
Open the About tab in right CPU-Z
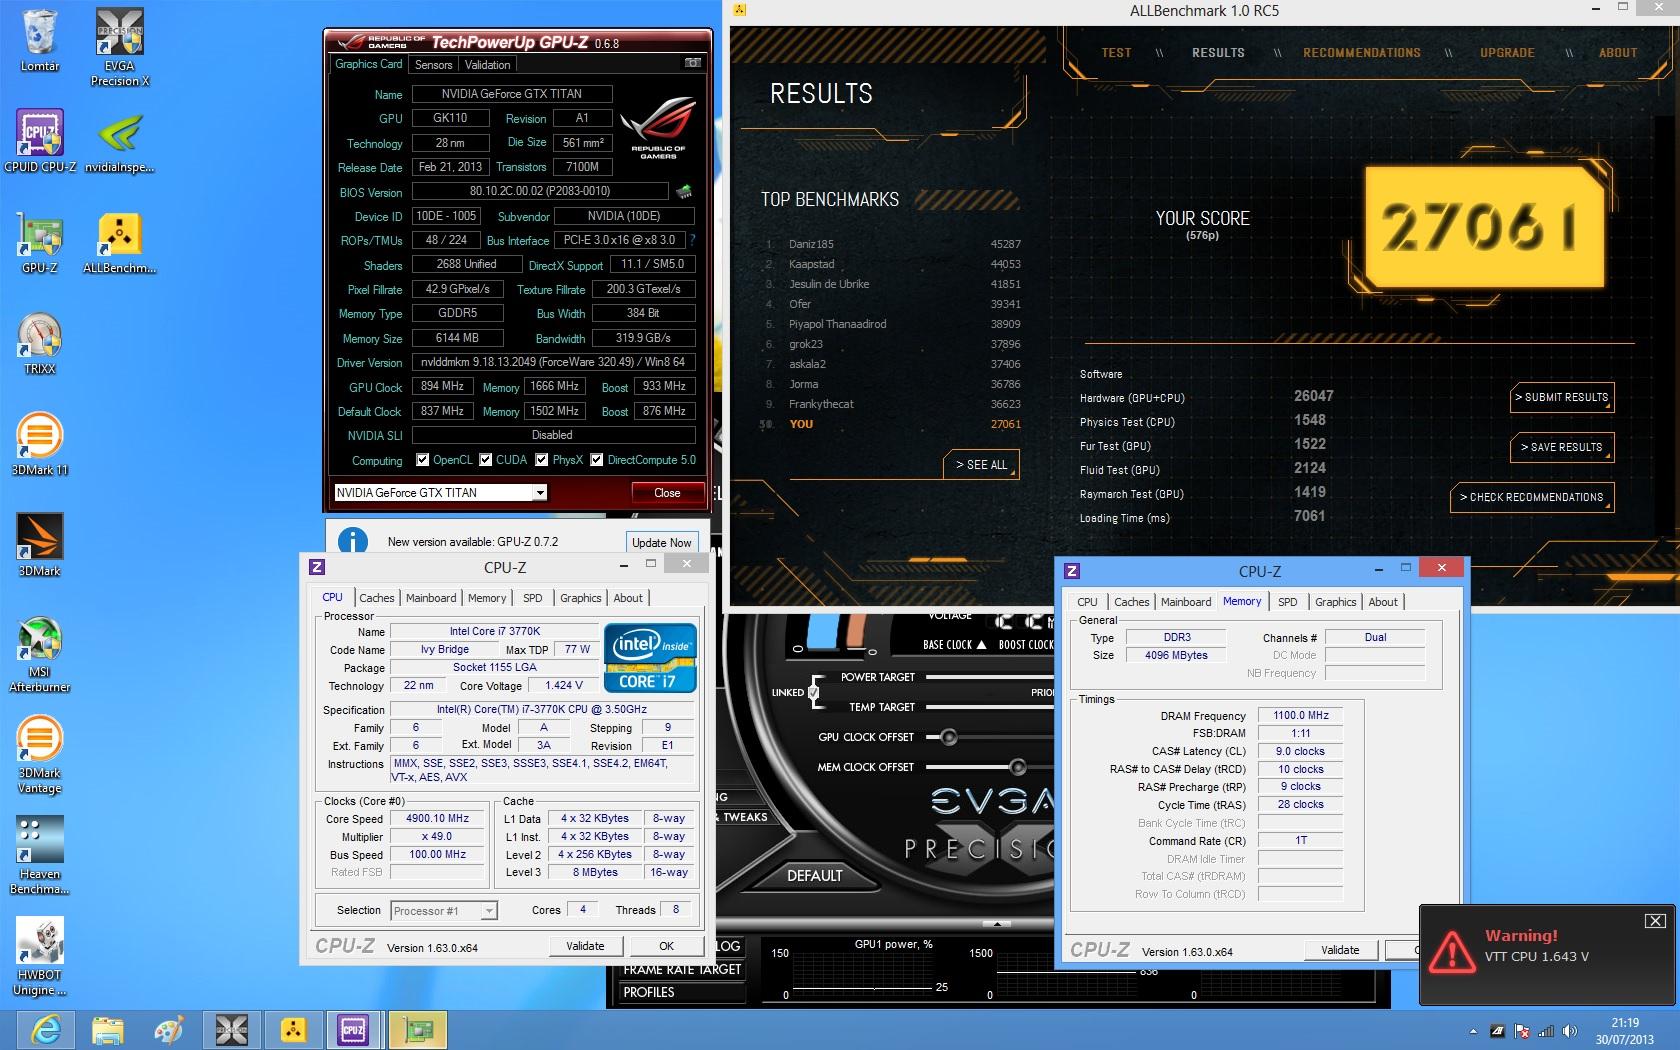pyautogui.click(x=1383, y=602)
